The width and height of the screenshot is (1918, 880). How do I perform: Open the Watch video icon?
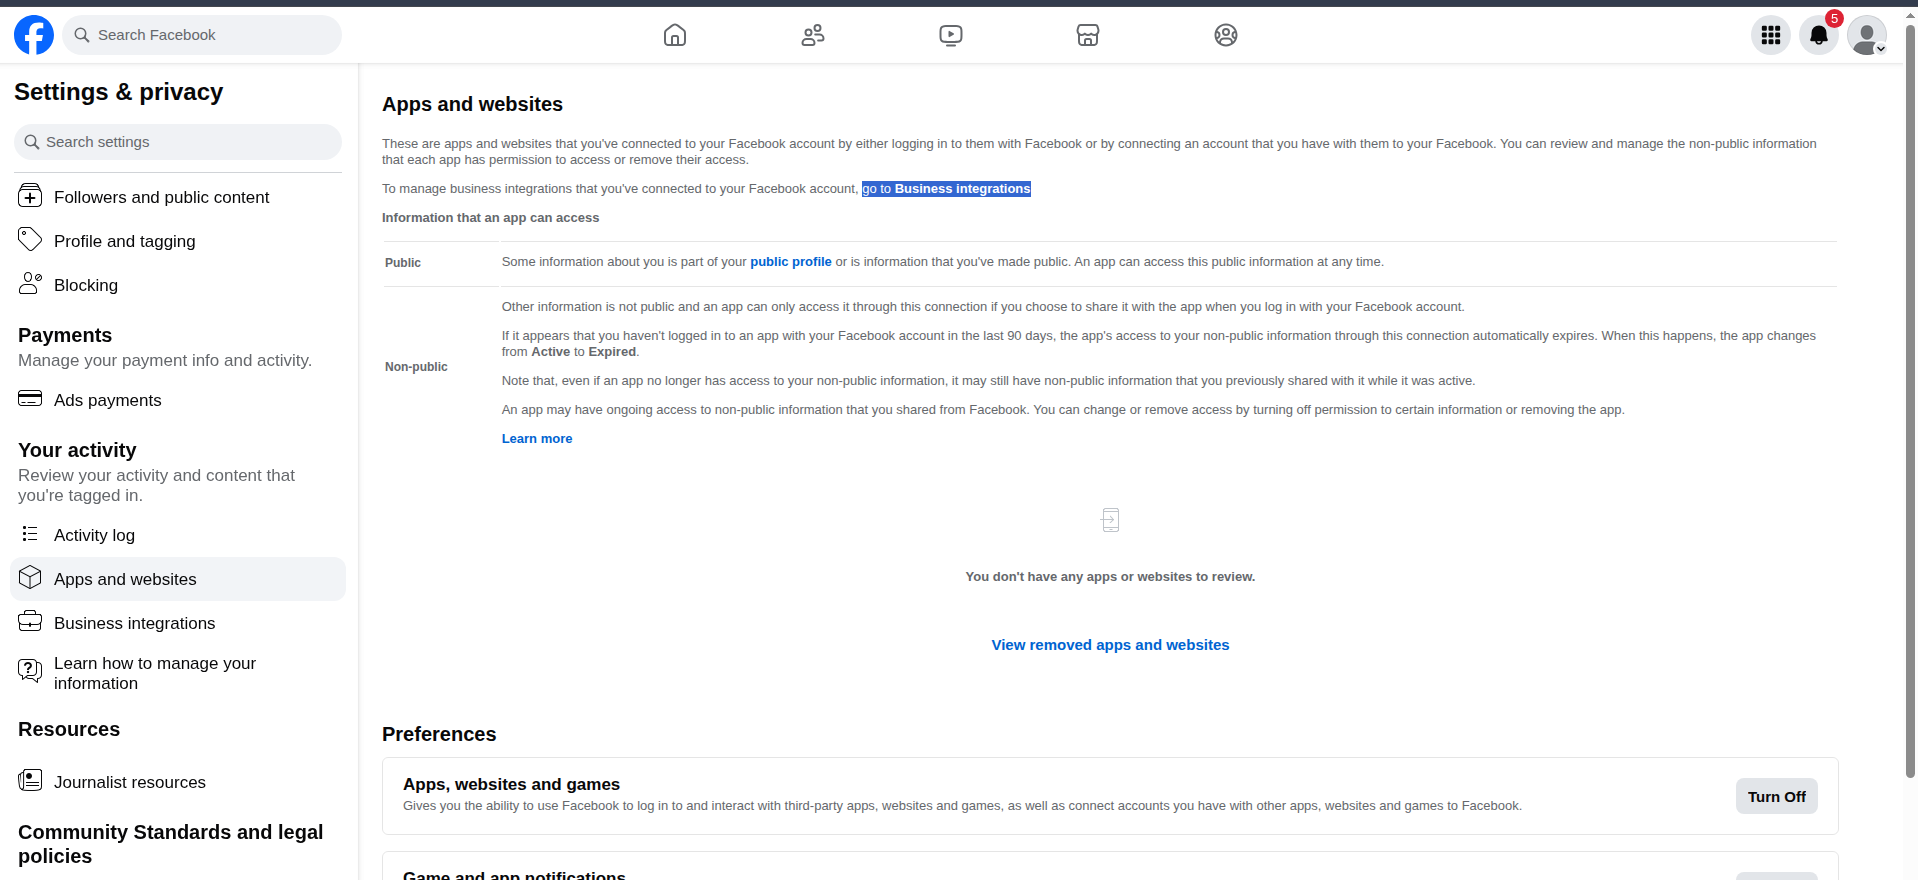coord(951,35)
